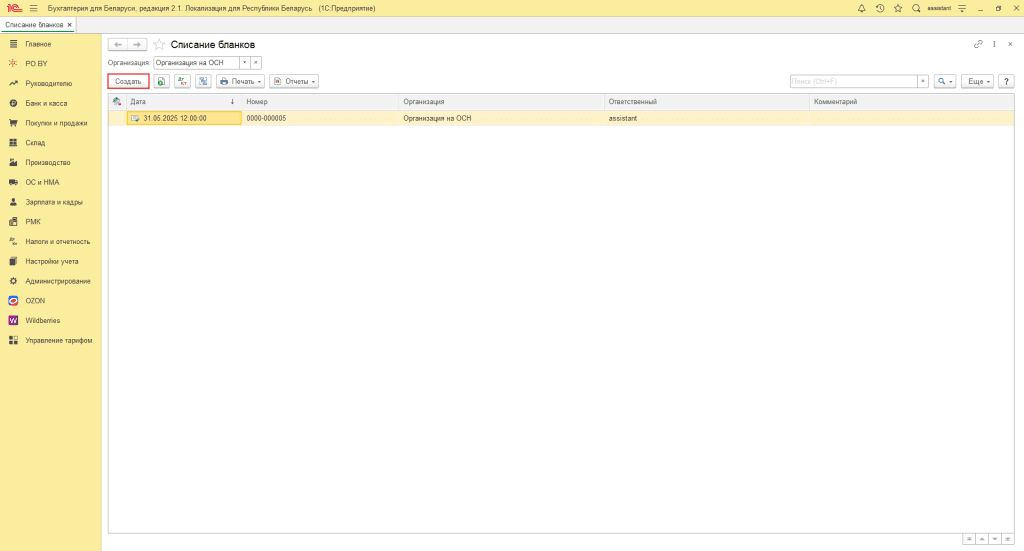Select the document number 0000-000005 cell
1024x551 pixels.
coord(320,118)
